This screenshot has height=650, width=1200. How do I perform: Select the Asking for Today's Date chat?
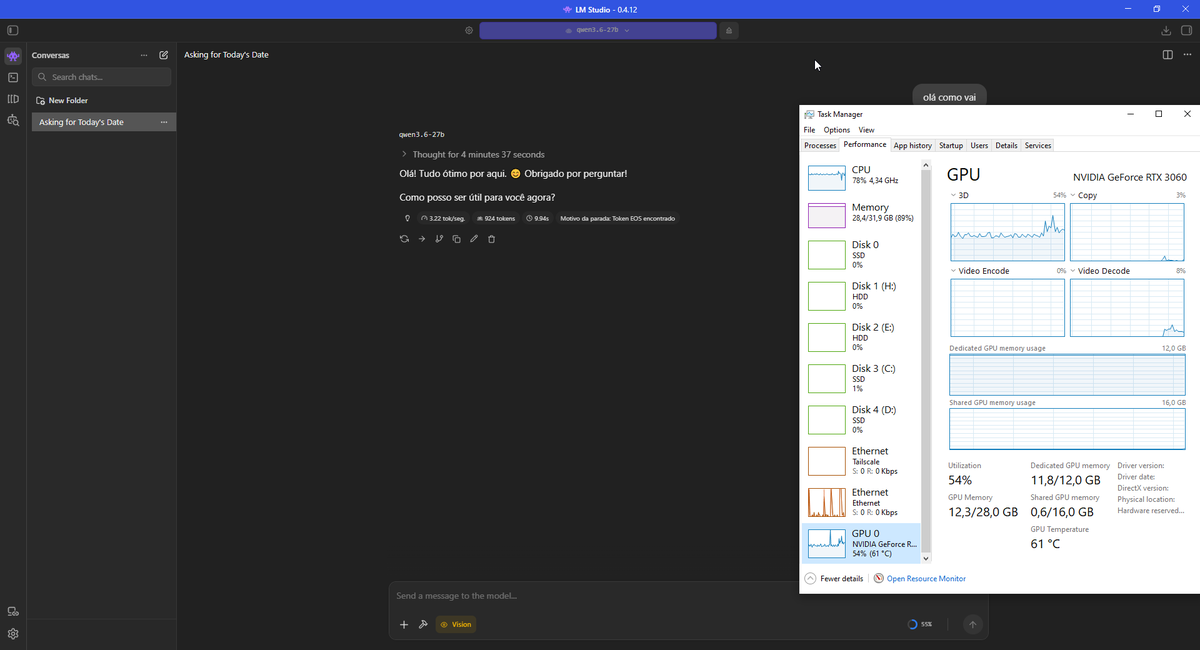tap(104, 122)
